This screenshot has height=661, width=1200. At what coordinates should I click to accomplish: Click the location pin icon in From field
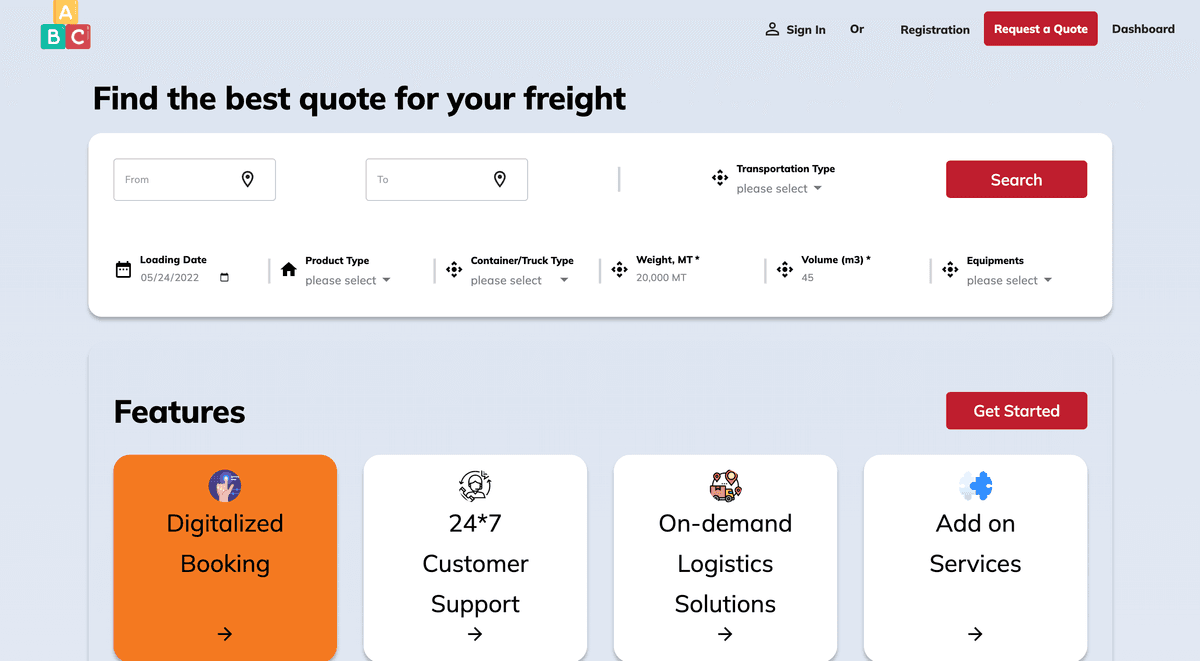tap(247, 179)
